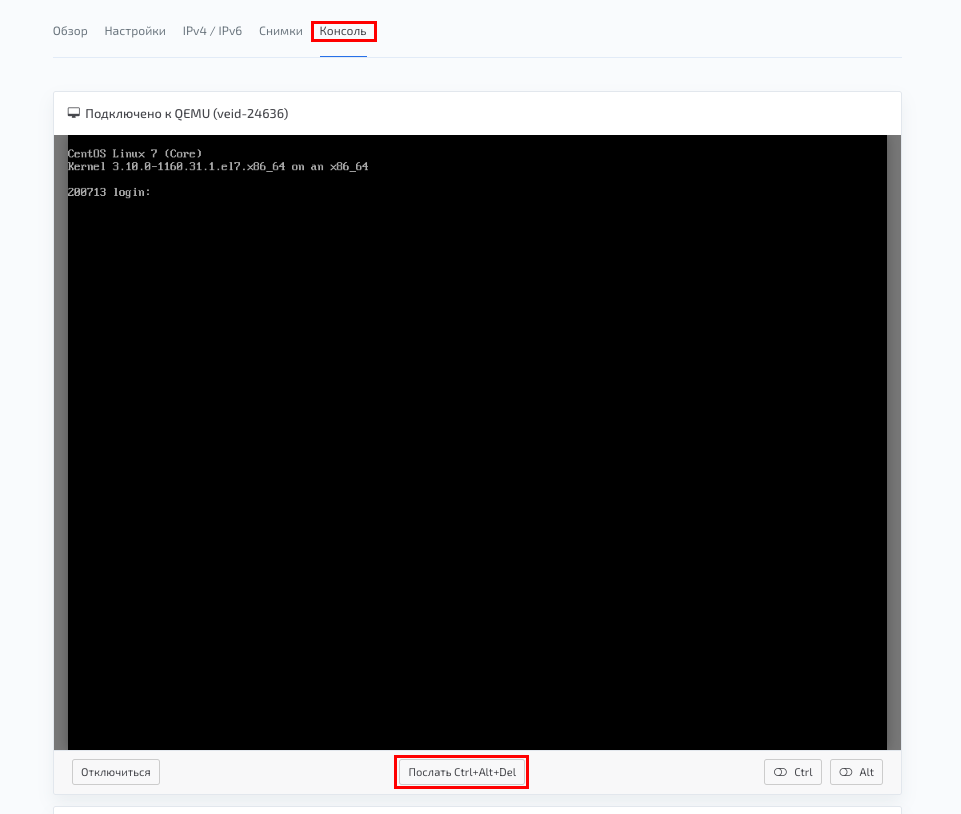Send Ctrl+Alt+Del to the console
Viewport: 961px width, 814px height.
pyautogui.click(x=462, y=772)
